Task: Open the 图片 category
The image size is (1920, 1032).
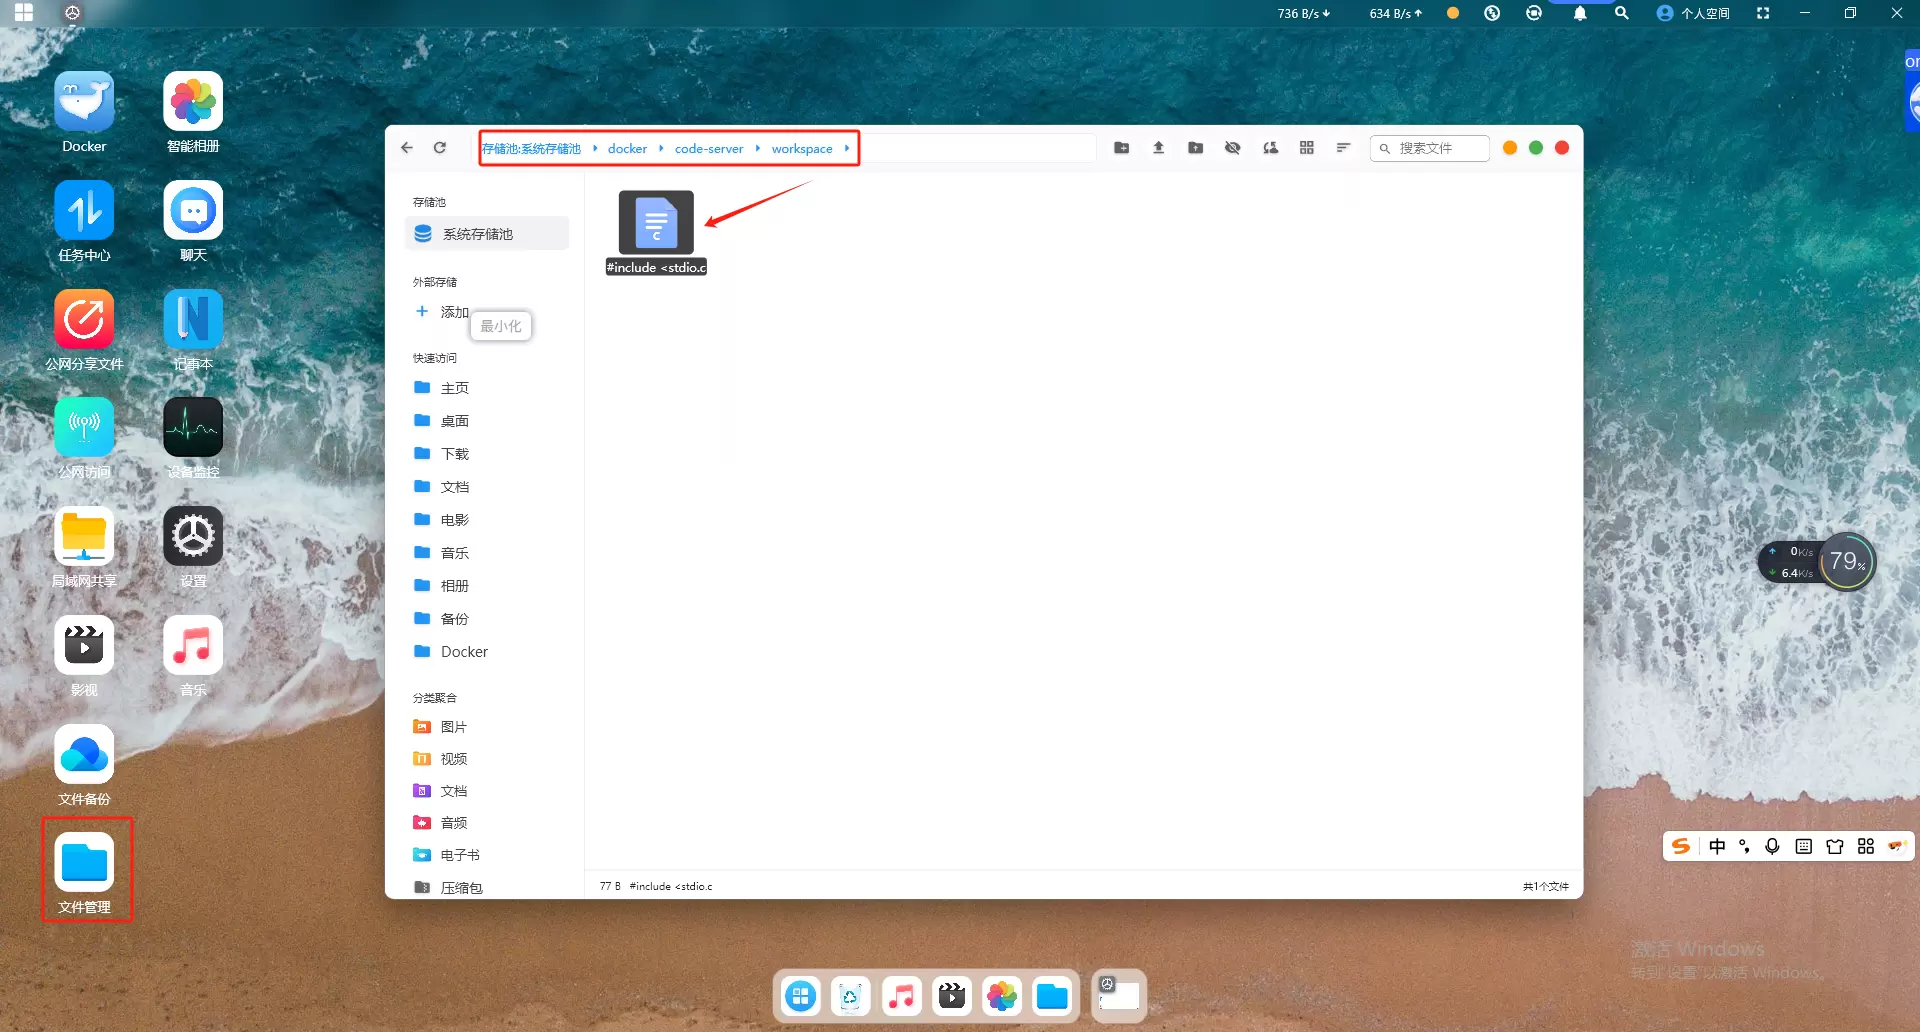Action: [453, 727]
